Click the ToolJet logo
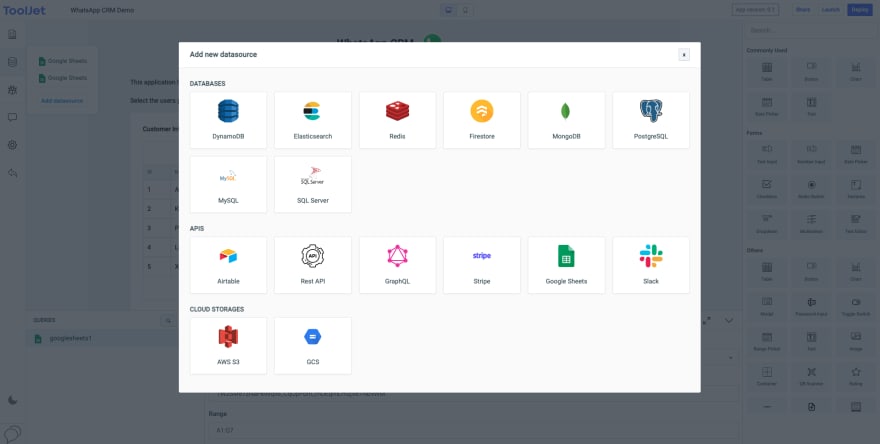Viewport: 880px width, 444px height. click(x=24, y=10)
